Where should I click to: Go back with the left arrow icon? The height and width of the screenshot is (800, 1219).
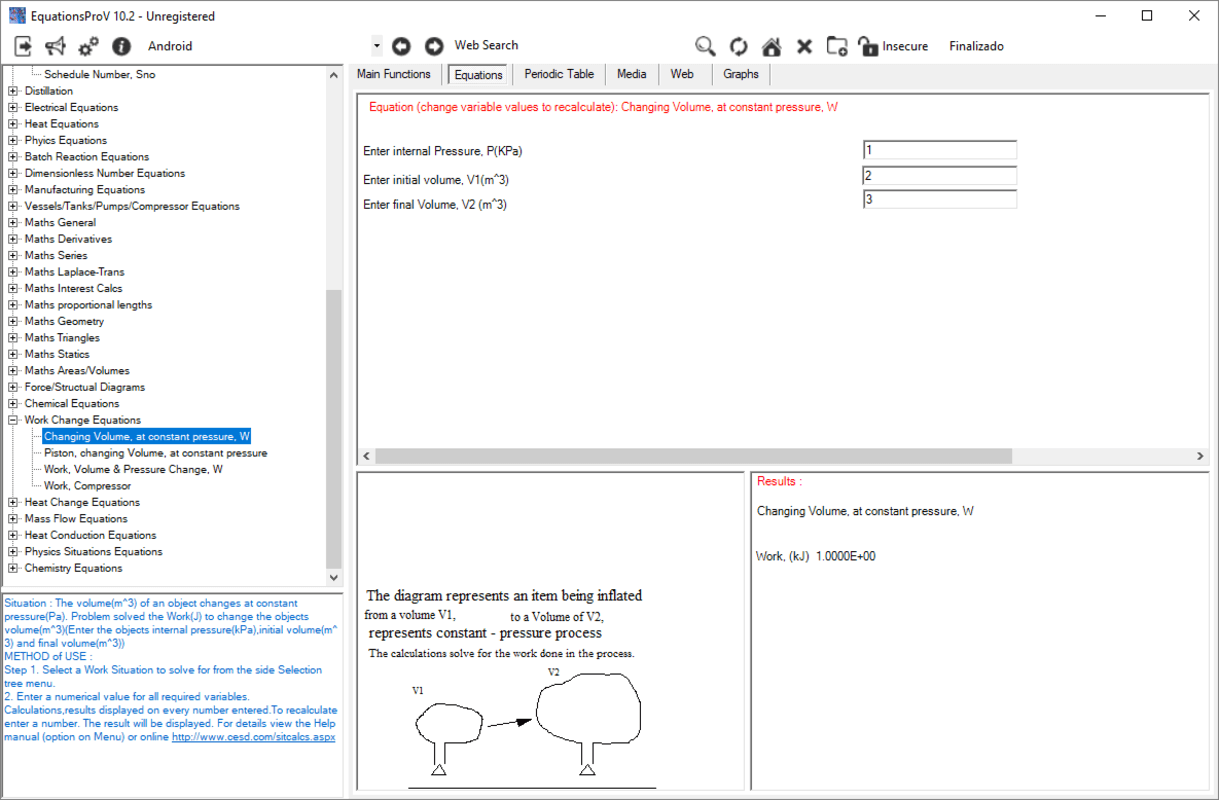pos(401,46)
